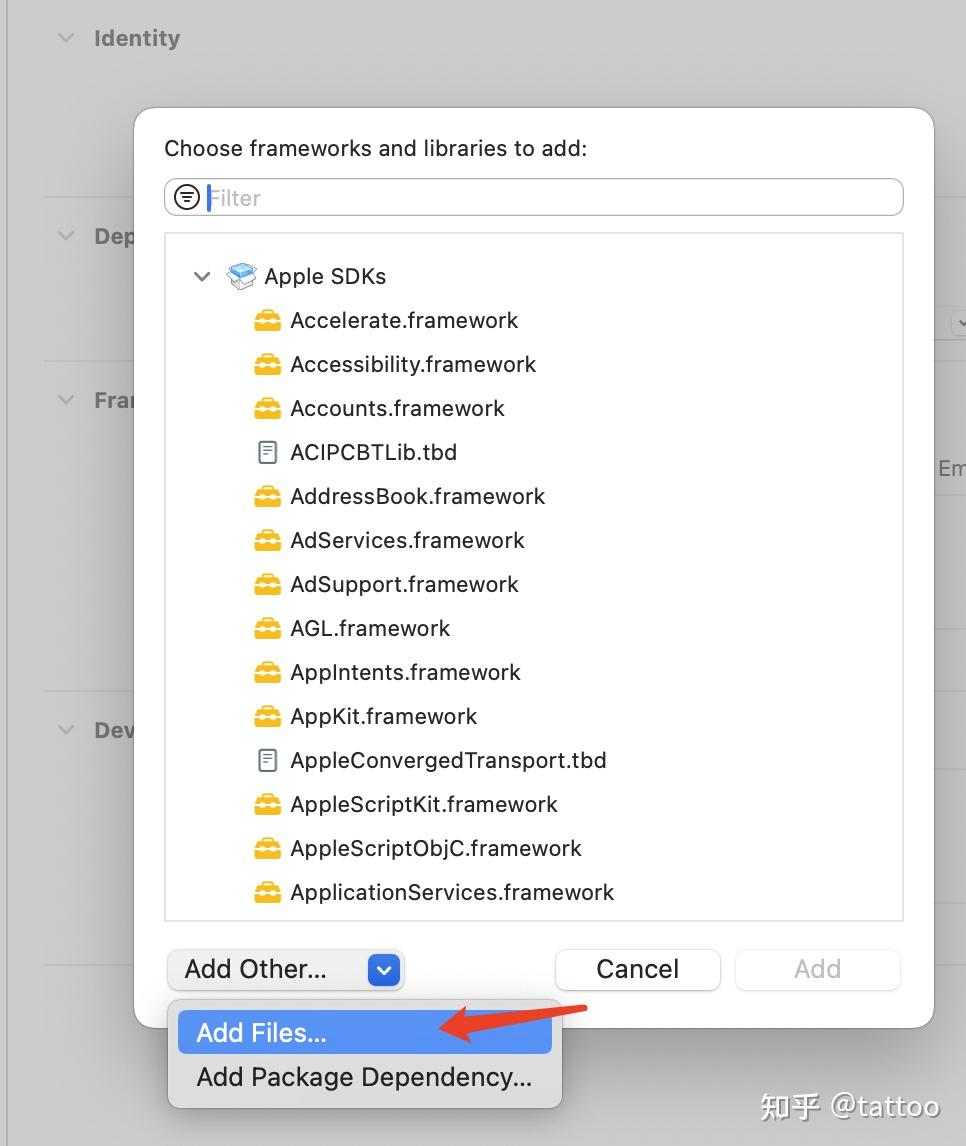Screen dimensions: 966x1146
Task: Select AppIntents.framework from the list
Action: coord(404,672)
